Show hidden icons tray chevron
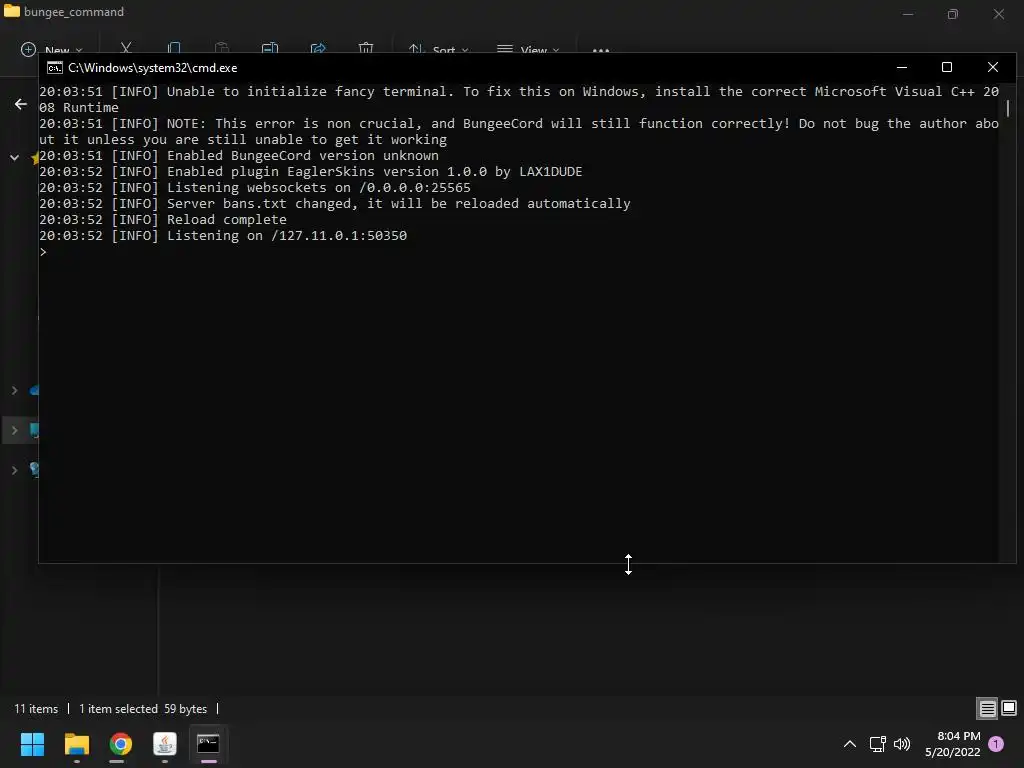Screen dimensions: 1024x768 (x=850, y=744)
